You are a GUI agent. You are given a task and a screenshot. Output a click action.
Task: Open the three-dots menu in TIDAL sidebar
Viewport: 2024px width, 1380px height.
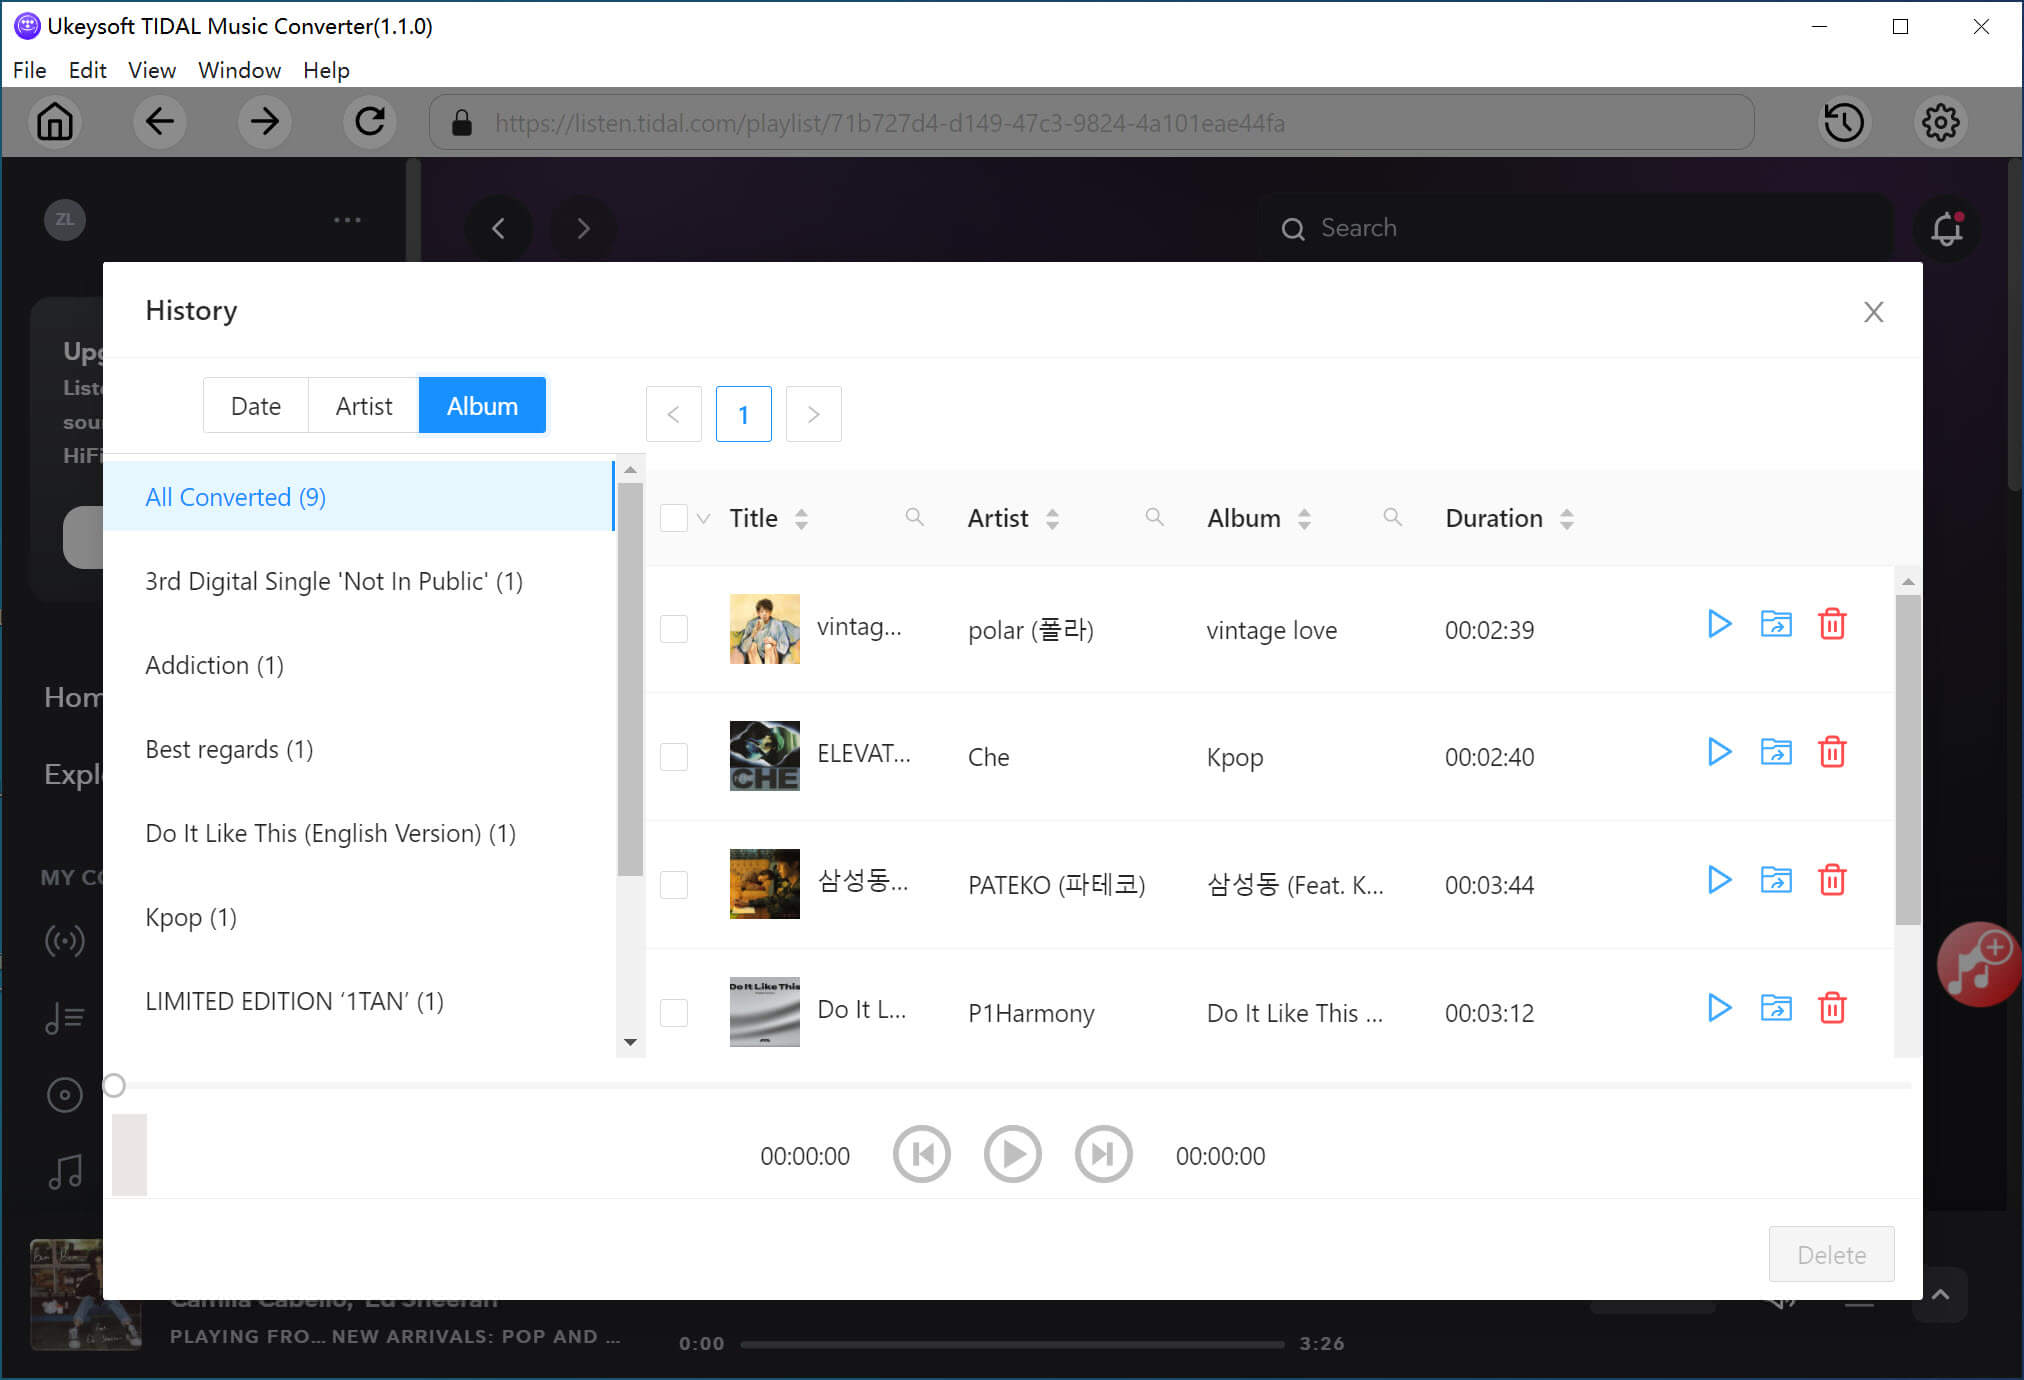pos(347,220)
